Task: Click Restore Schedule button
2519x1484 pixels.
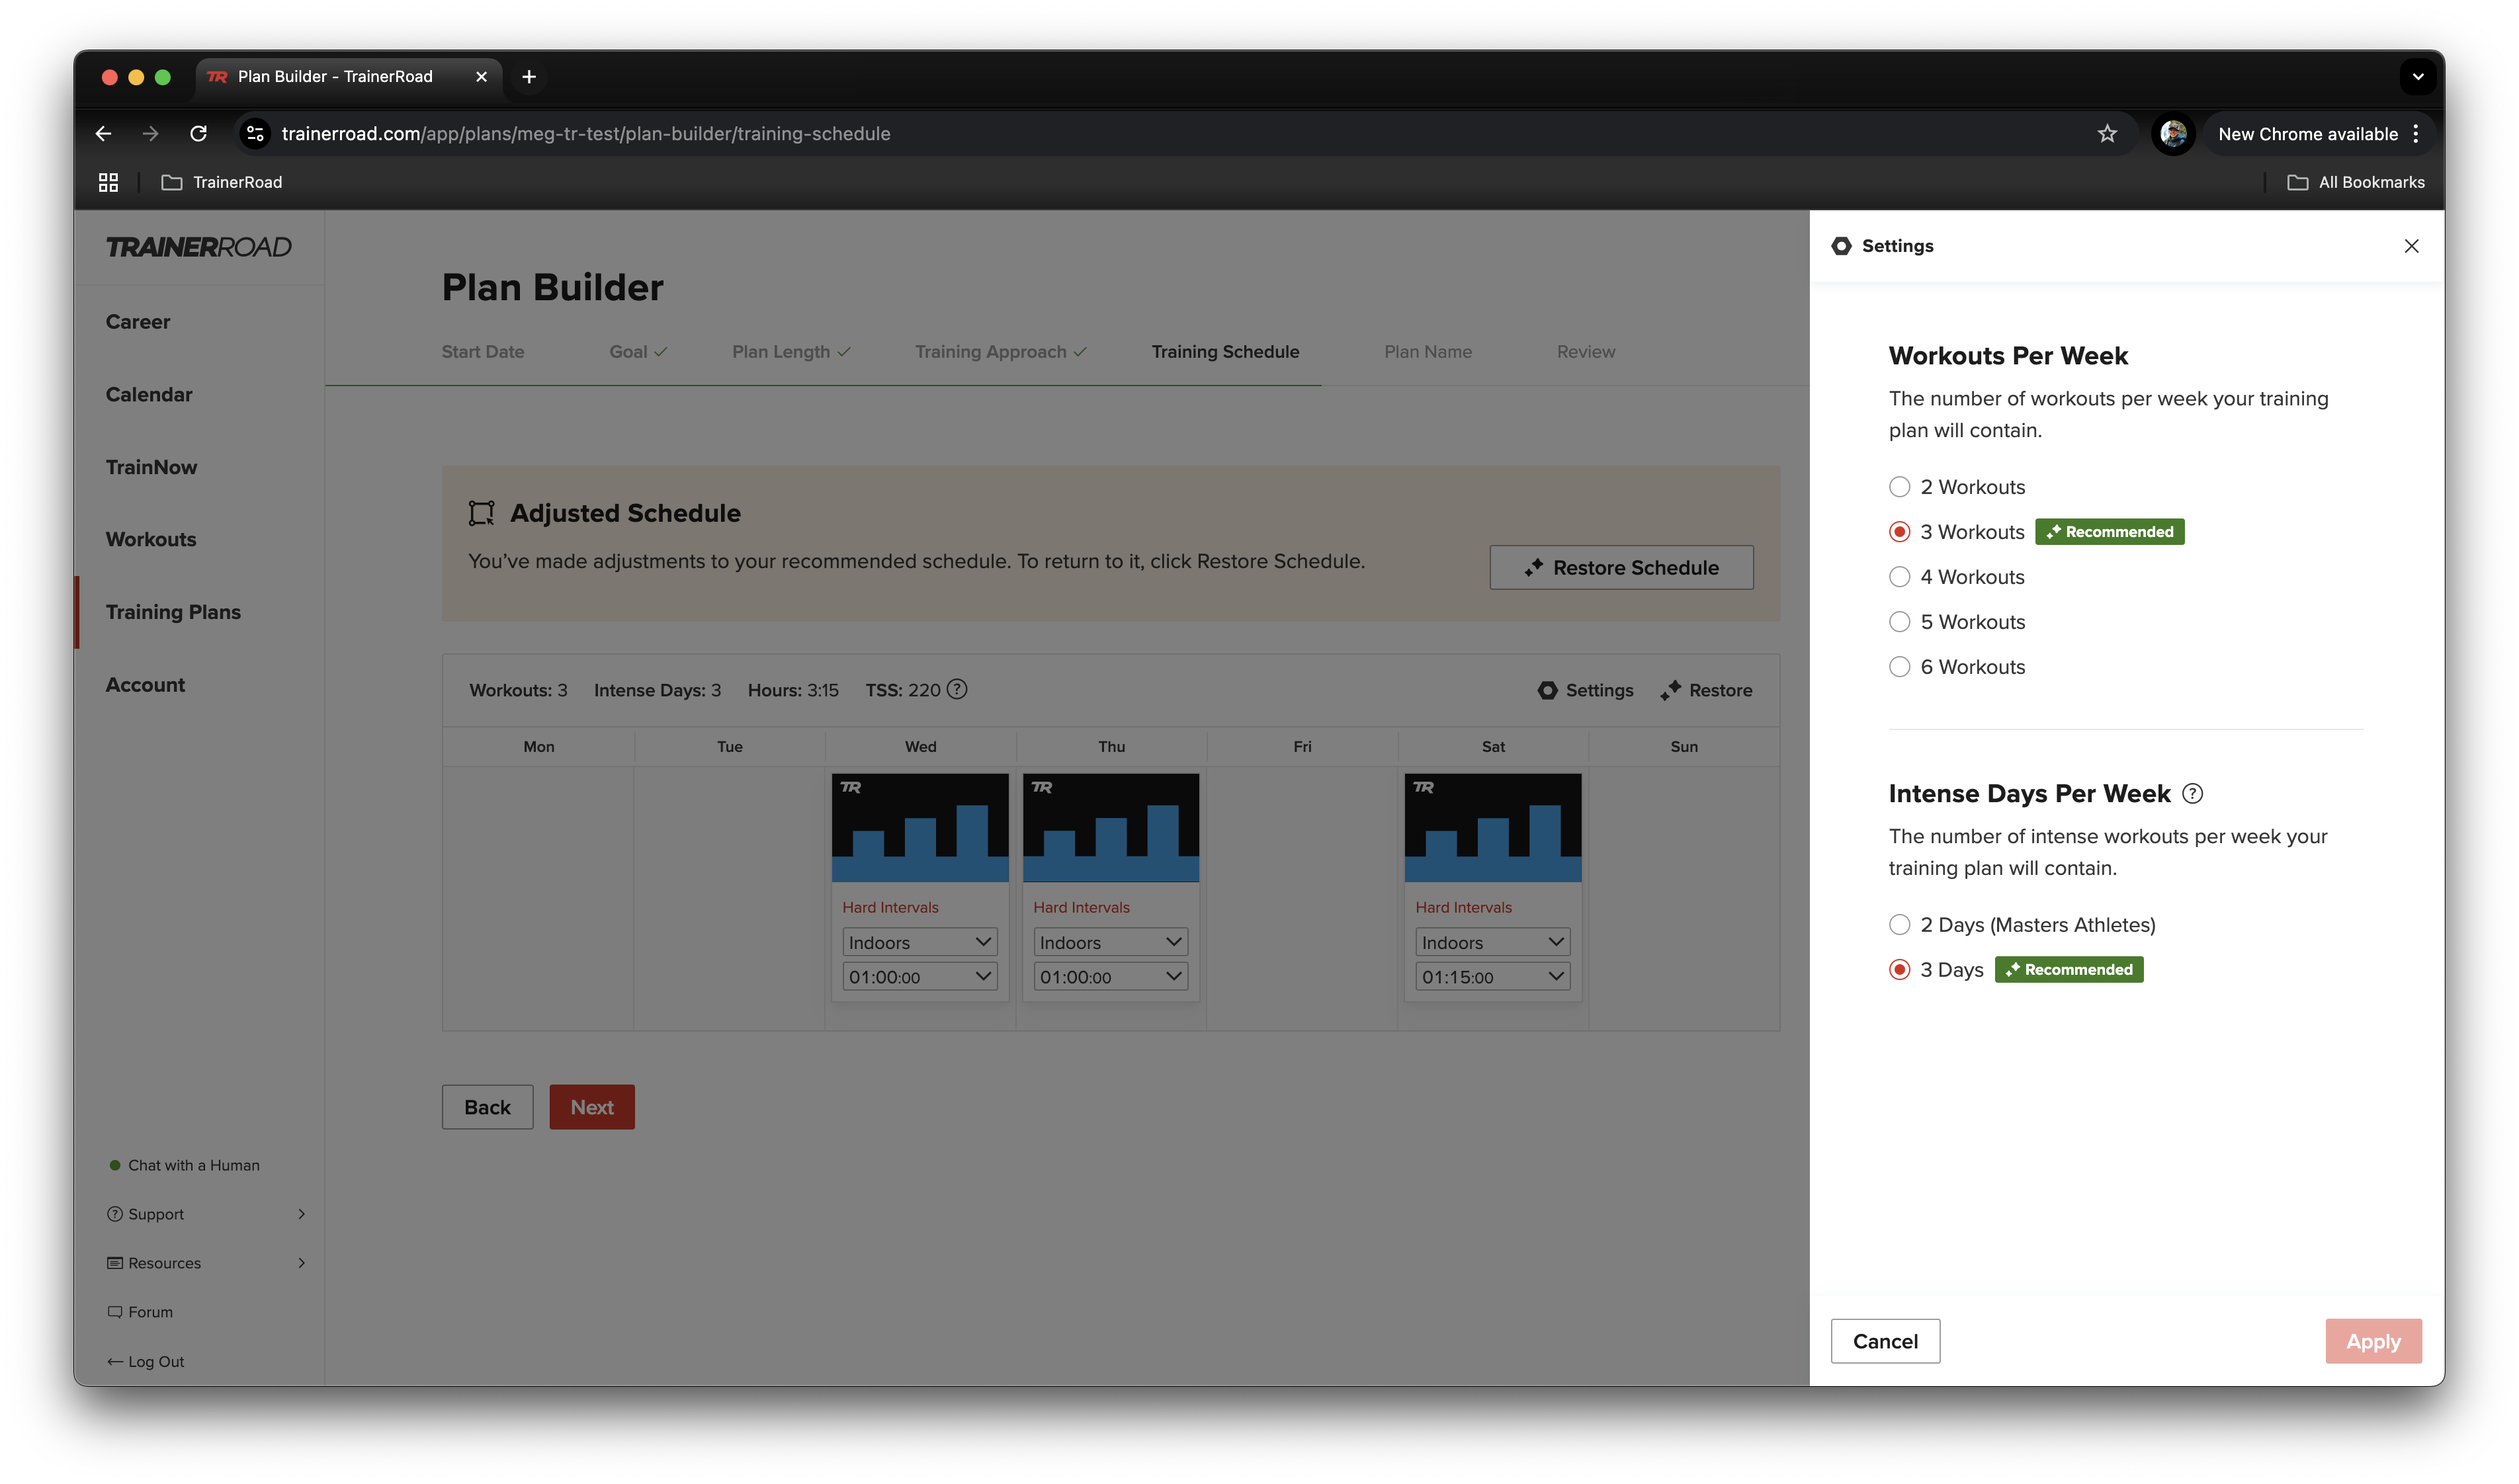Action: point(1621,567)
